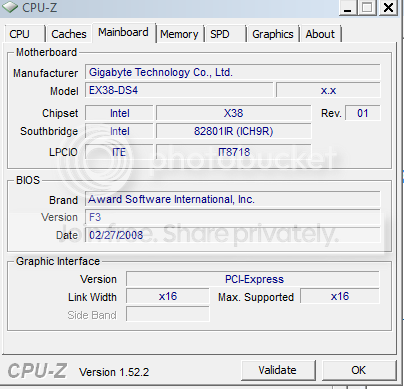Open the Caches tab
The image size is (404, 389).
click(x=69, y=34)
